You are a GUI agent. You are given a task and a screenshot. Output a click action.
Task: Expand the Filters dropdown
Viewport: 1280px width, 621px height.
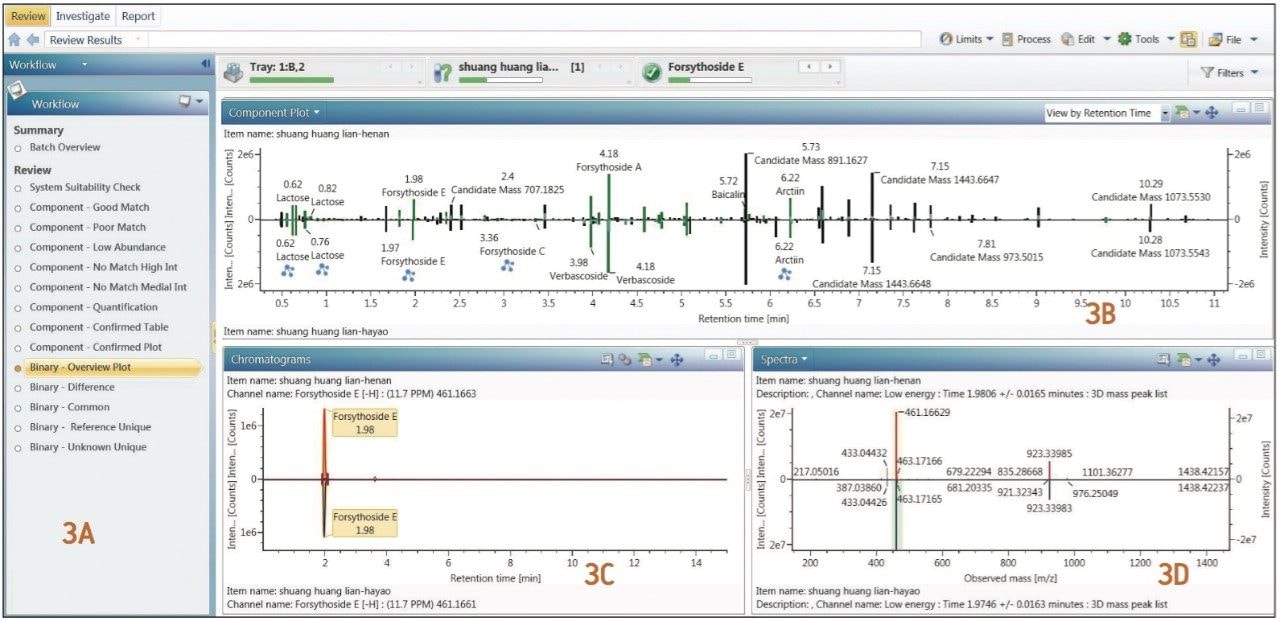[x=1229, y=73]
